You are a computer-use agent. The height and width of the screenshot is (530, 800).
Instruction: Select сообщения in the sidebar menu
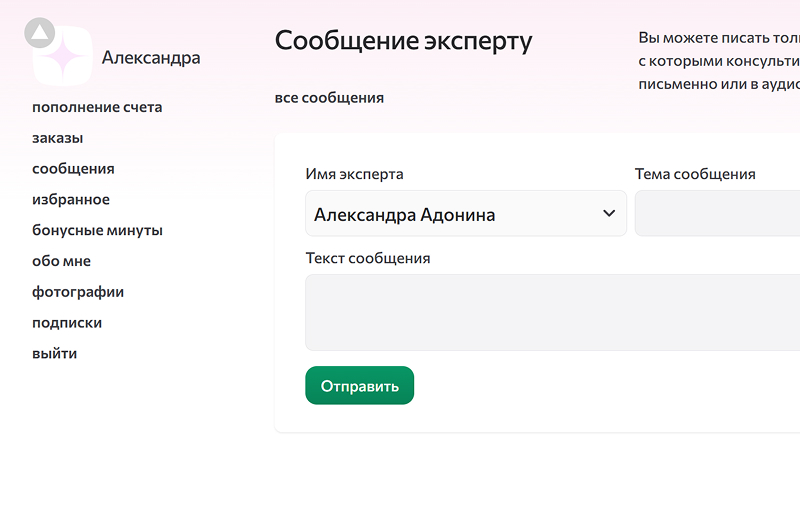coord(73,169)
